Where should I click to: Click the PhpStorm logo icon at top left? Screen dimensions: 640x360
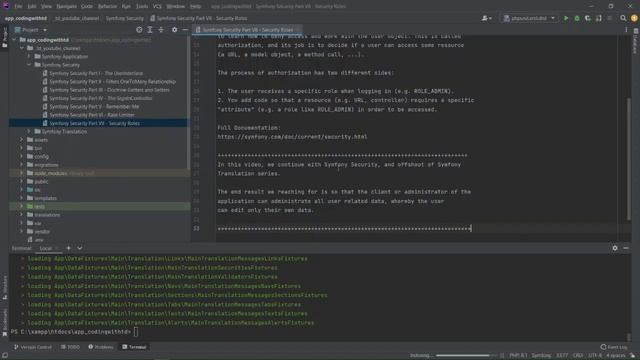point(6,6)
